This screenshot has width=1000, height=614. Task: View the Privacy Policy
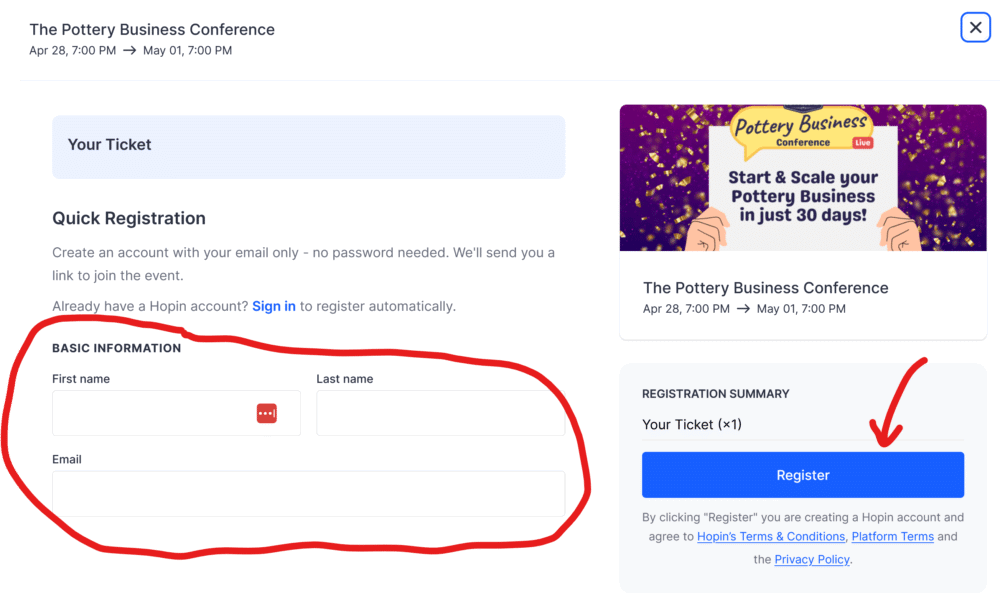click(x=812, y=559)
